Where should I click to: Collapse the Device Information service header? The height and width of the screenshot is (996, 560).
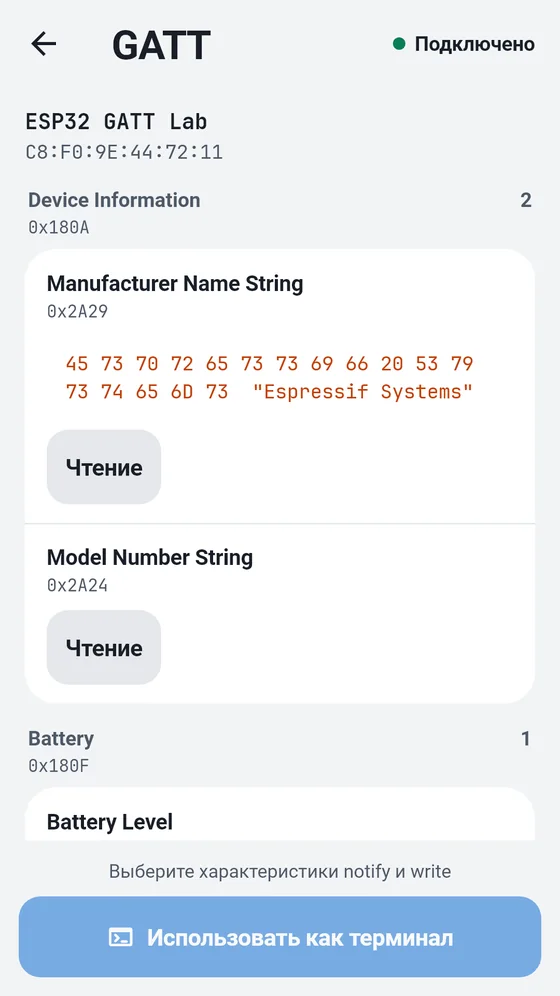coord(280,213)
